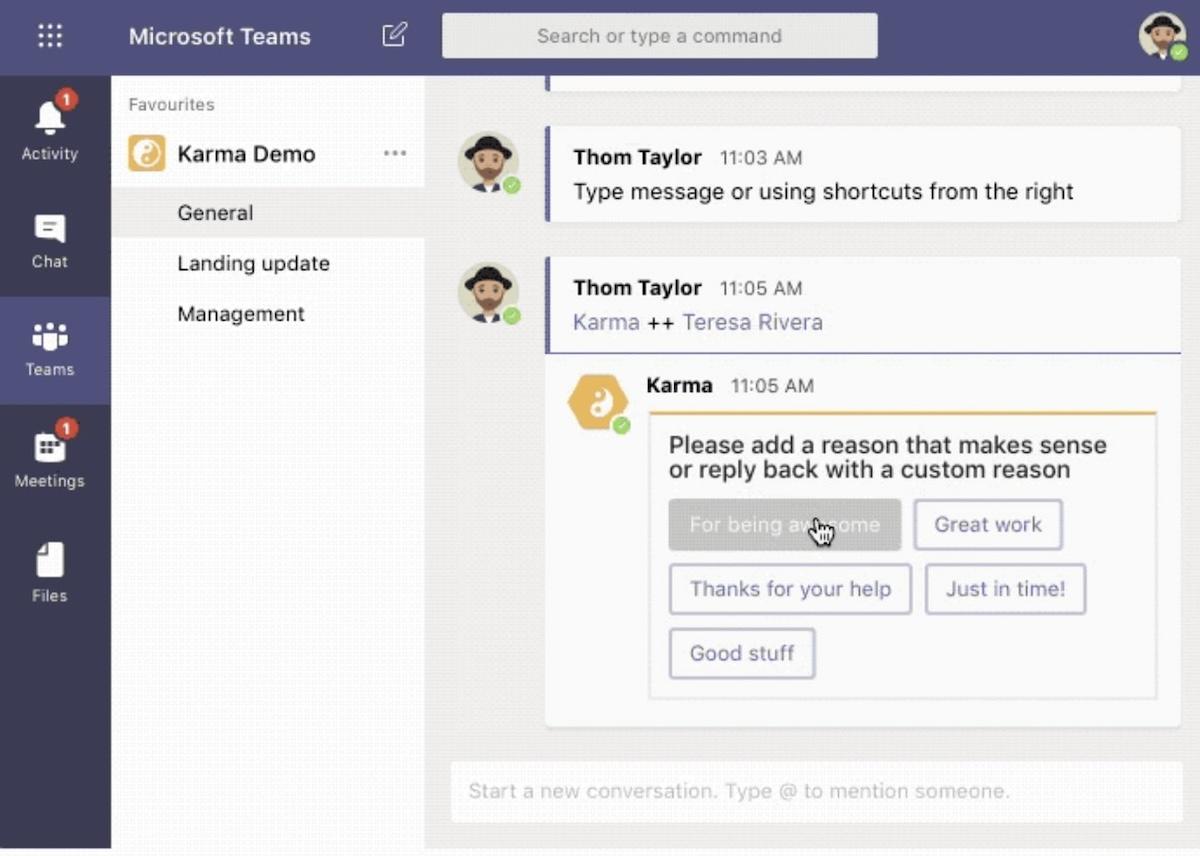Choose the Just in time! reason
Image resolution: width=1200 pixels, height=856 pixels.
coord(1005,589)
